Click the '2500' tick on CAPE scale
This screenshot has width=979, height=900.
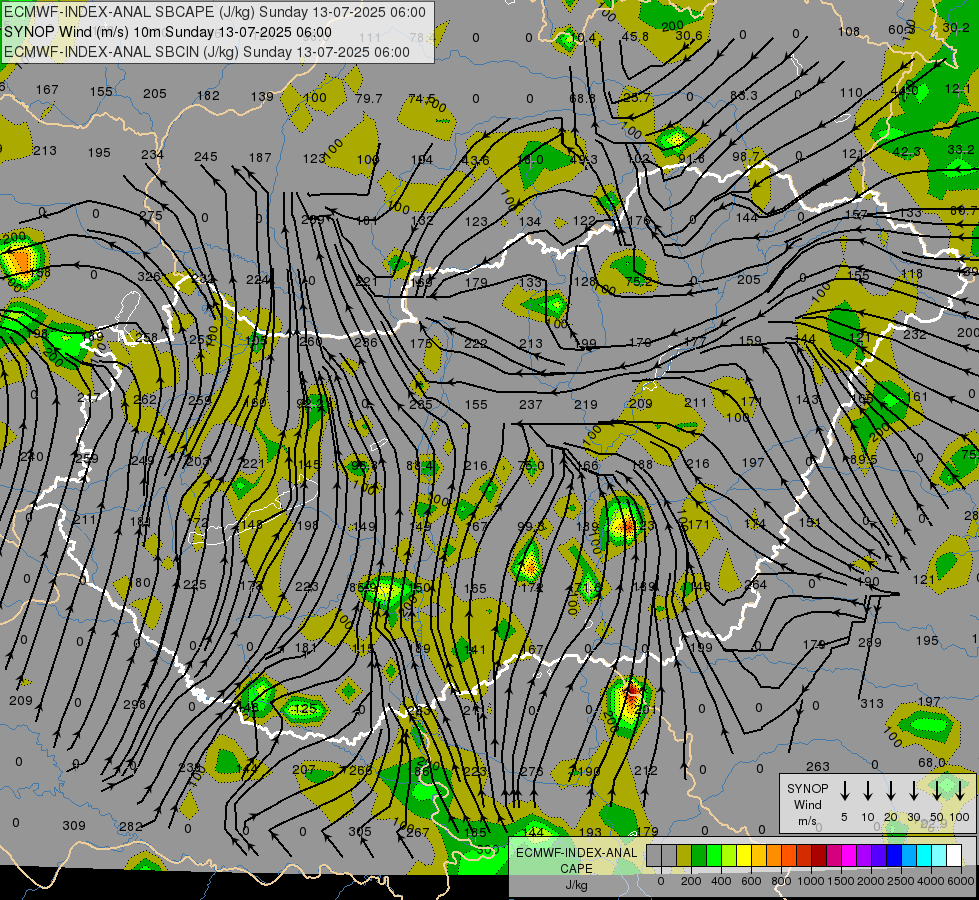click(x=901, y=881)
